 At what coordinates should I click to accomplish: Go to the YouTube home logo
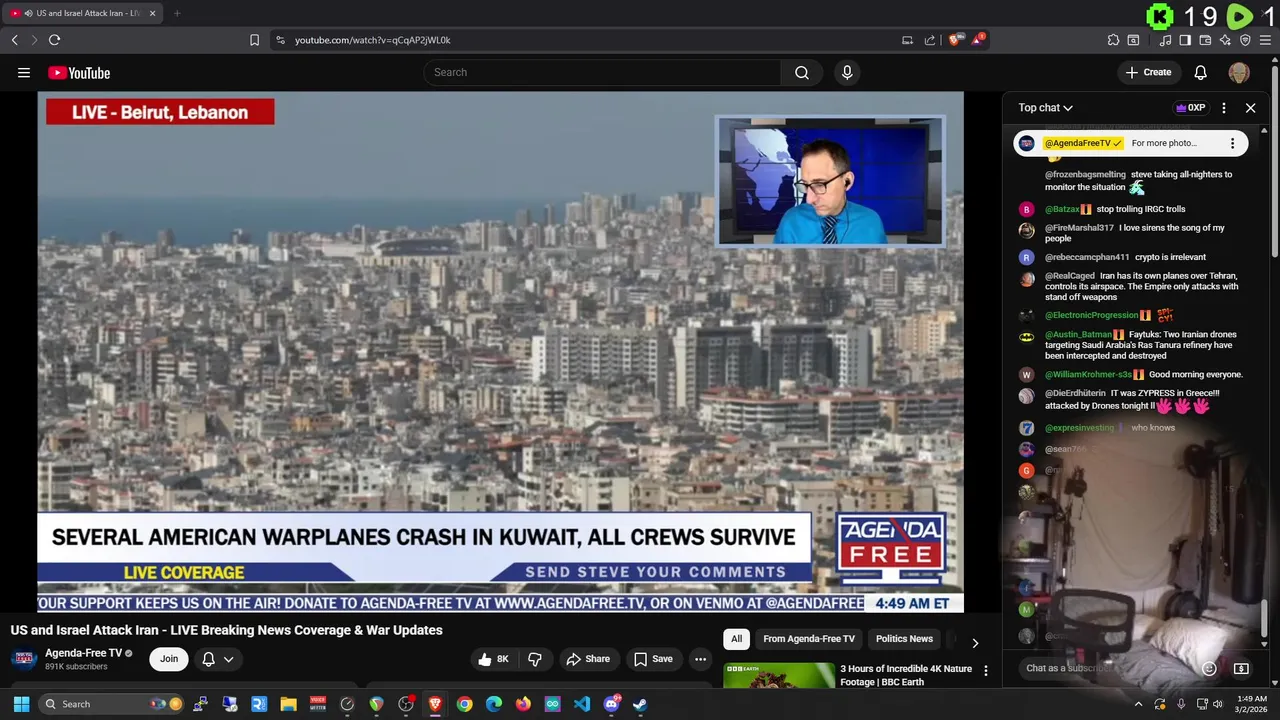pyautogui.click(x=79, y=73)
